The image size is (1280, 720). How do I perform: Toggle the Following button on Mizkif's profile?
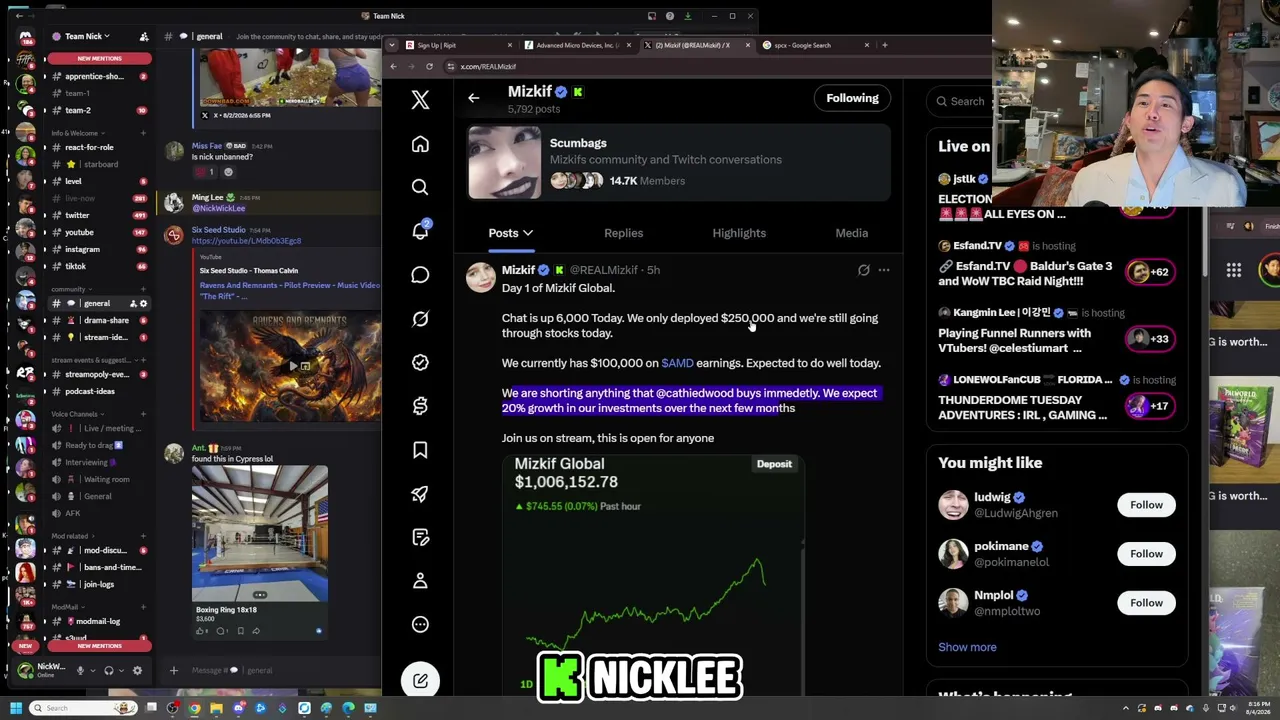click(x=852, y=98)
